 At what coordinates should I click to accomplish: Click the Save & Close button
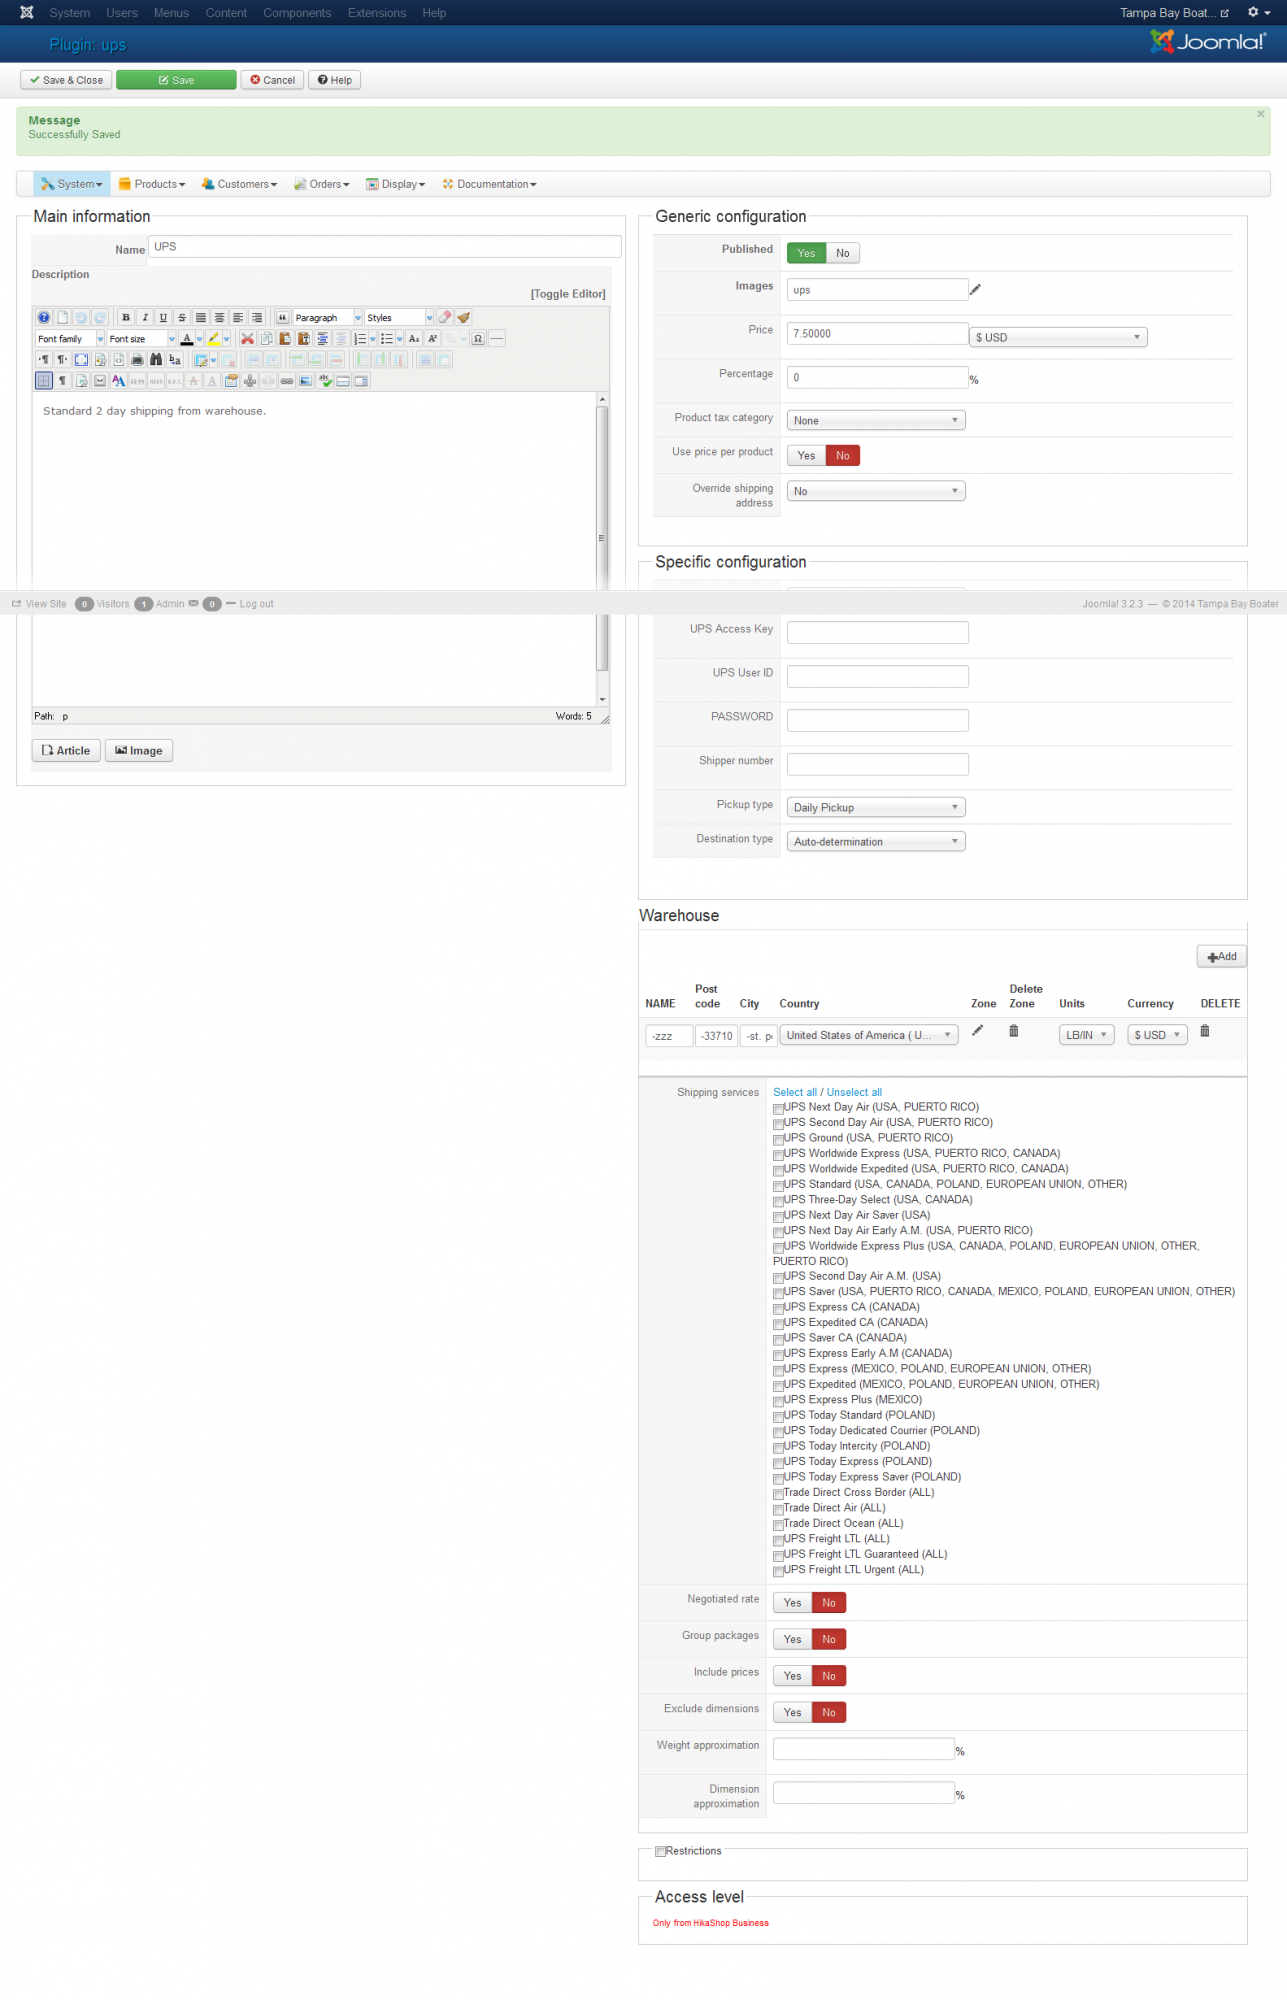click(x=66, y=80)
